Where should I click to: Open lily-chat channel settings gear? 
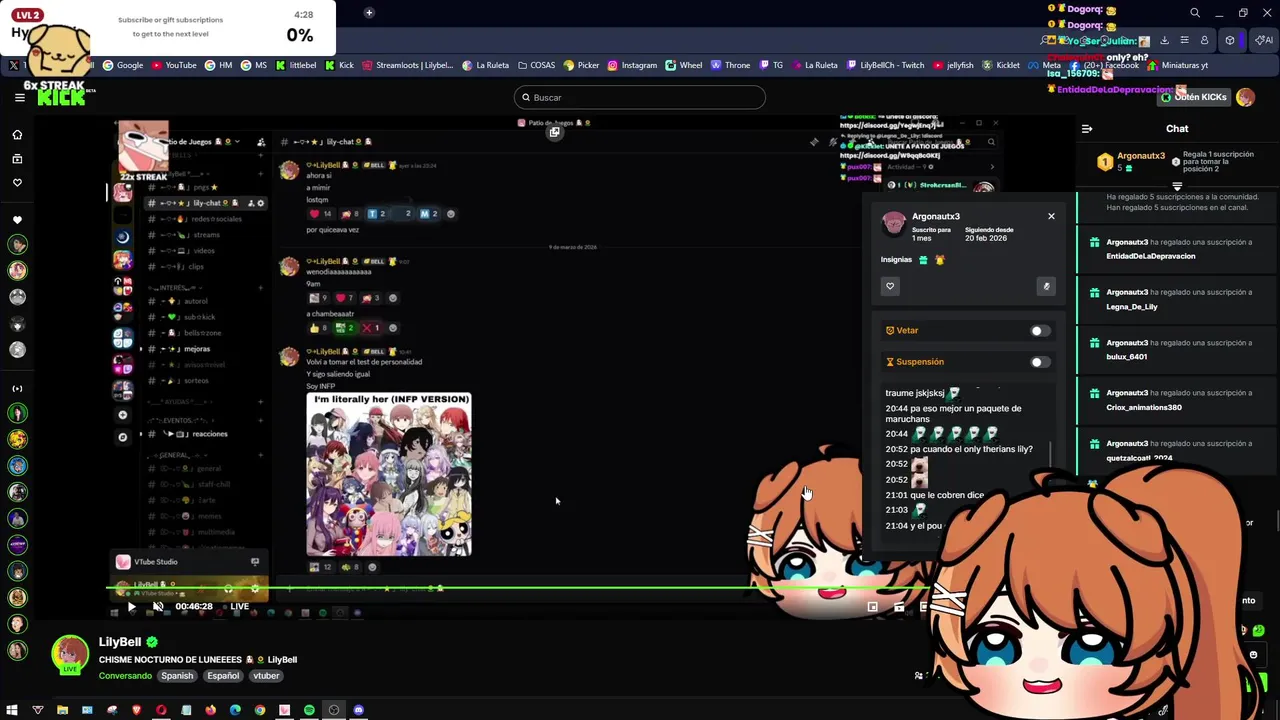[261, 203]
